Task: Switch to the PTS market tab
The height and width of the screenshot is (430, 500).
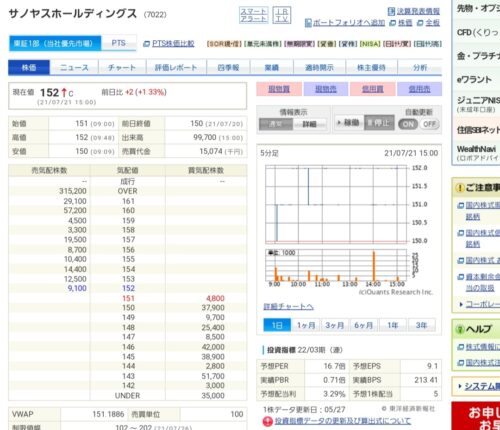Action: pos(119,43)
